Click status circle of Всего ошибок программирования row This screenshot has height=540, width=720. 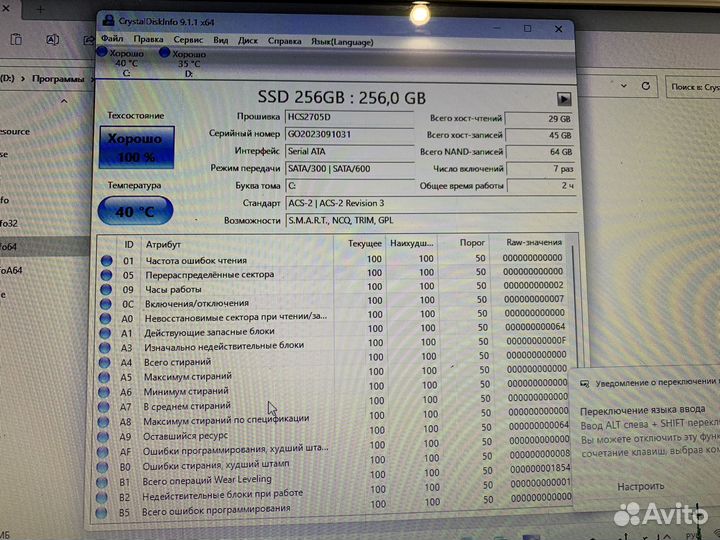(101, 512)
